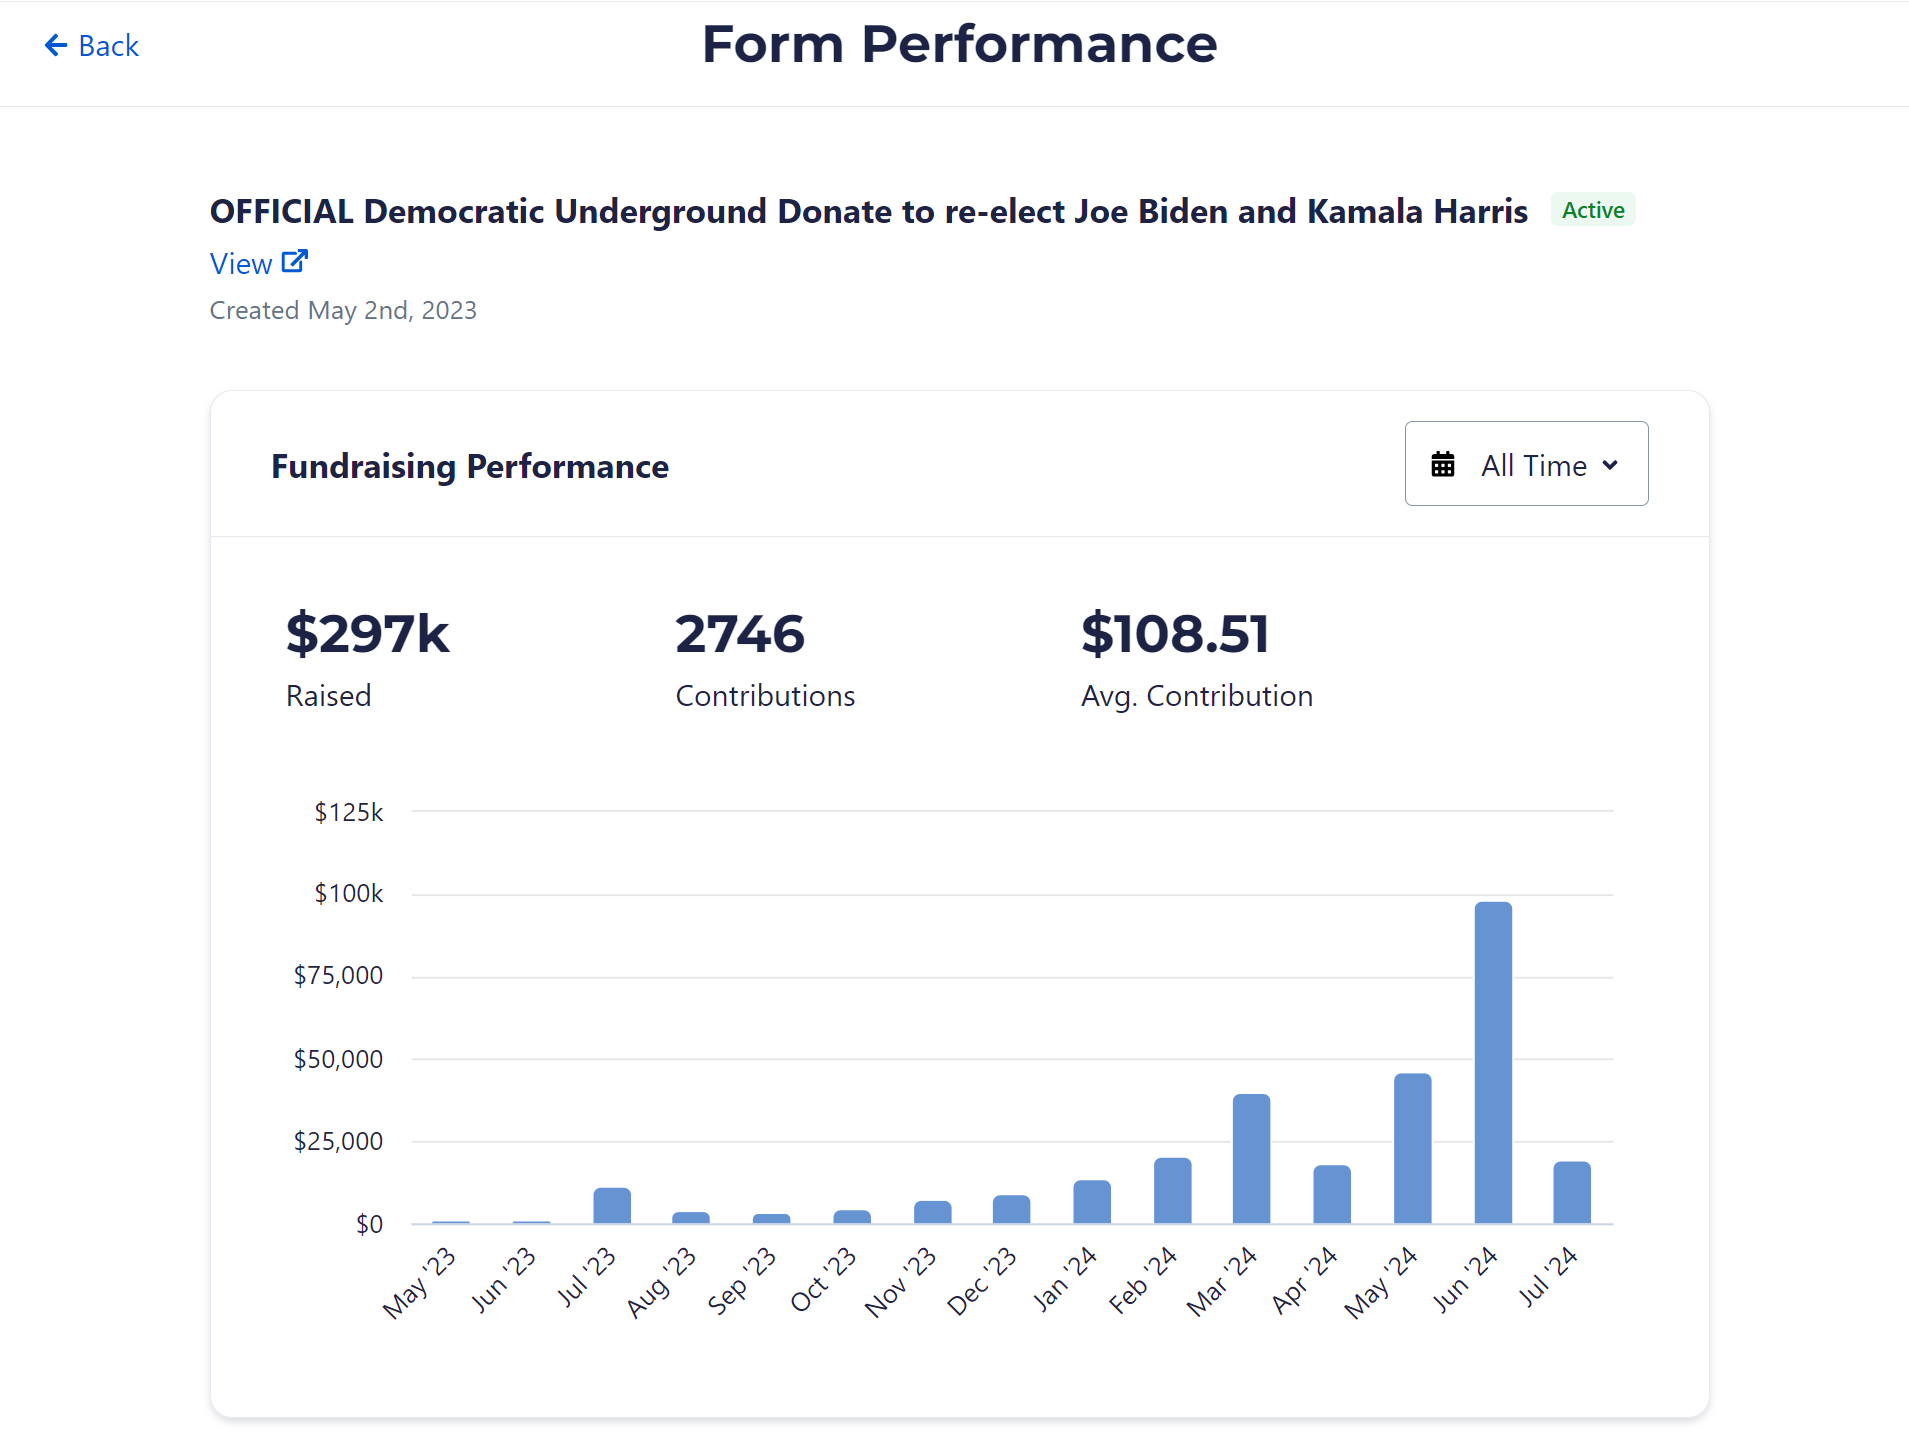Click the Mar '24 bar in chart
The width and height of the screenshot is (1909, 1439).
click(1251, 1158)
